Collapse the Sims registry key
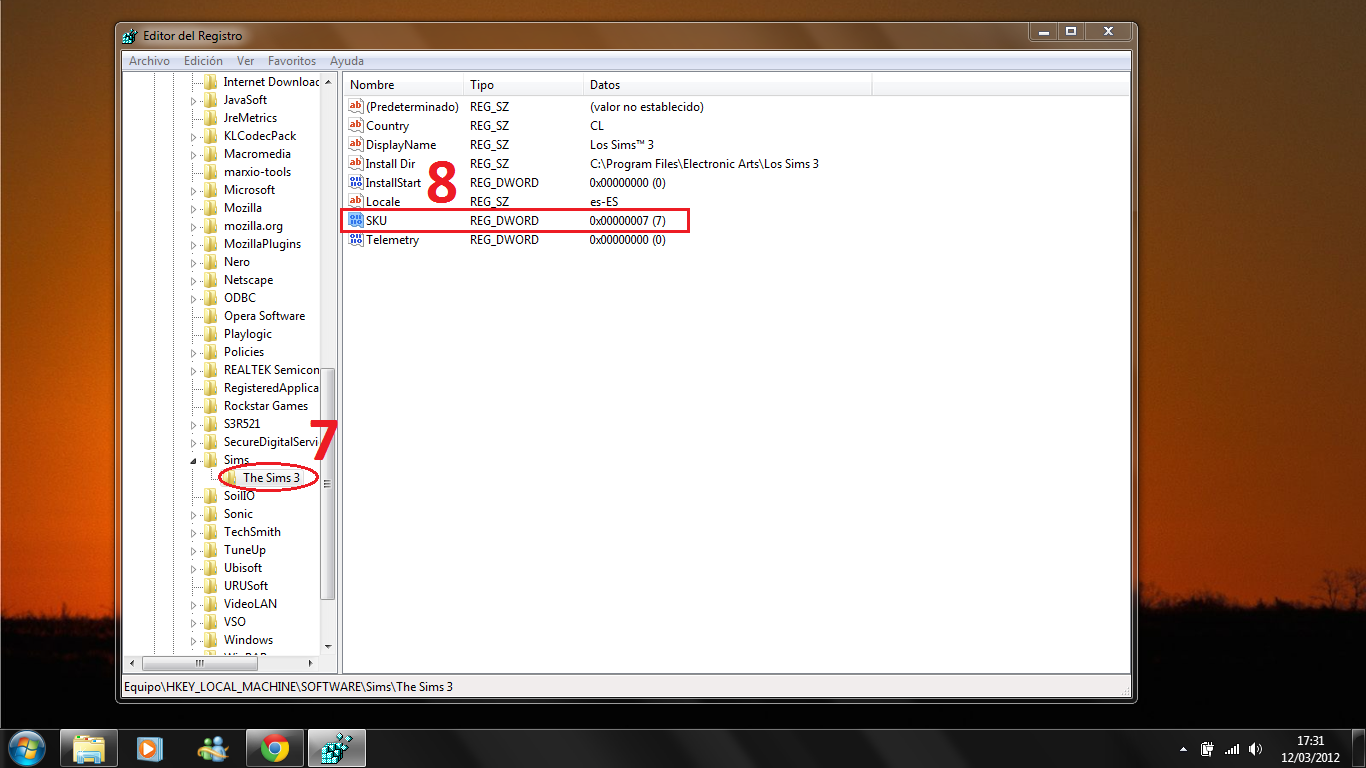 tap(194, 460)
